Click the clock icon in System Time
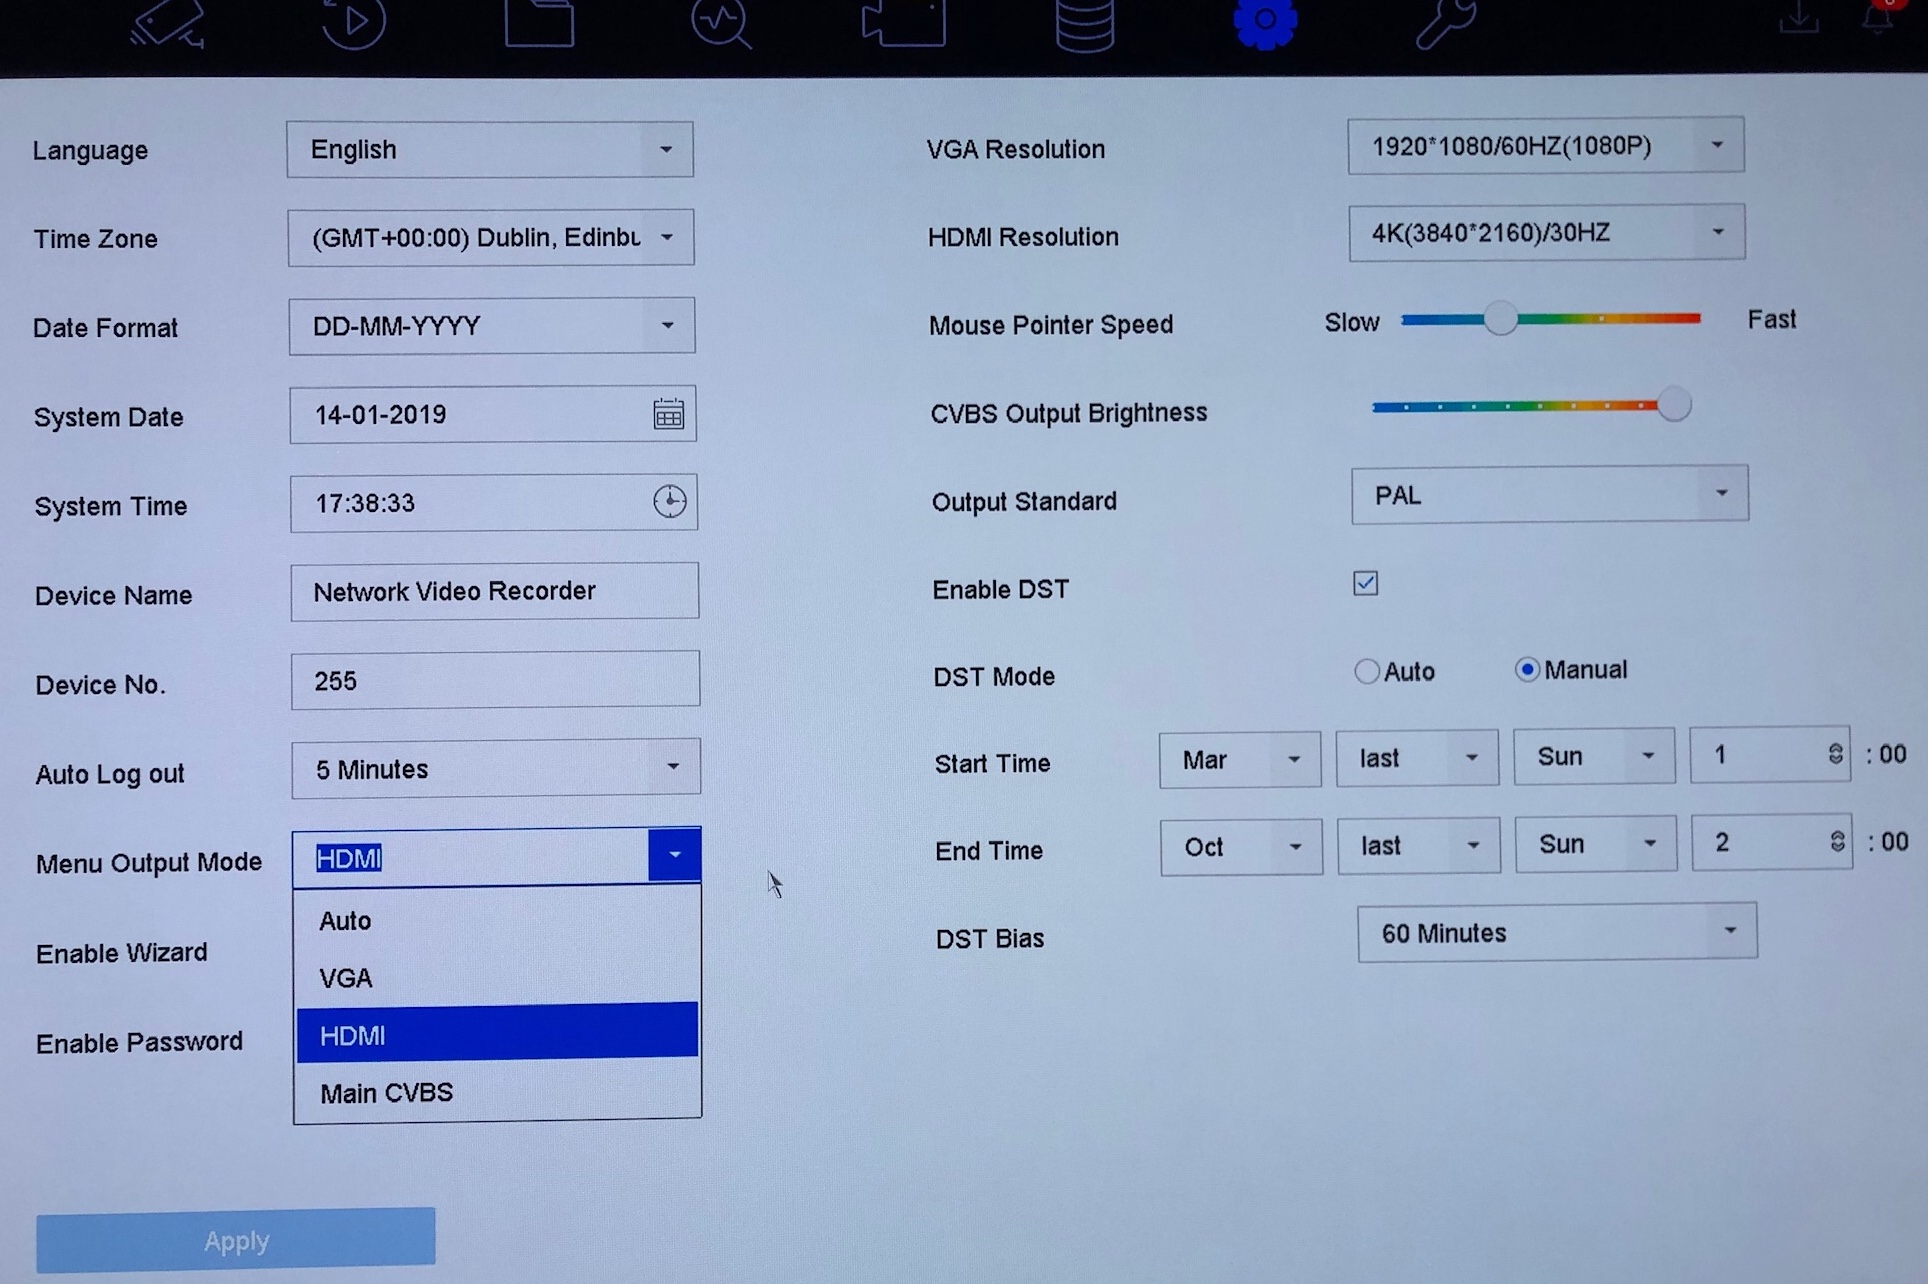The width and height of the screenshot is (1928, 1284). 669,501
